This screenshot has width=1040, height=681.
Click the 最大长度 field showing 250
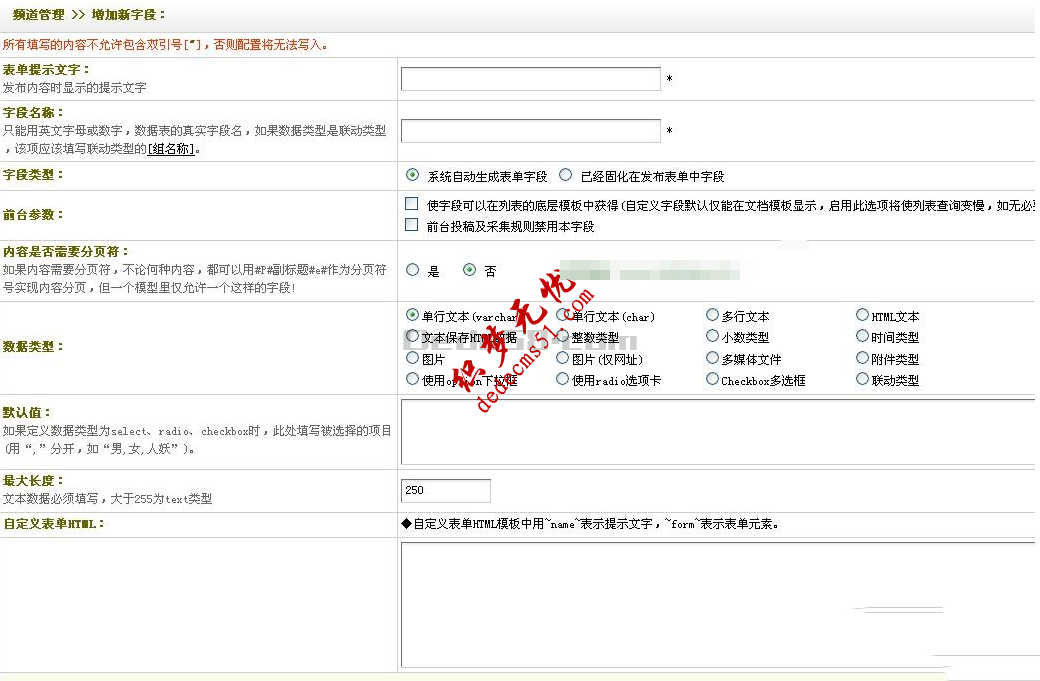pyautogui.click(x=445, y=490)
